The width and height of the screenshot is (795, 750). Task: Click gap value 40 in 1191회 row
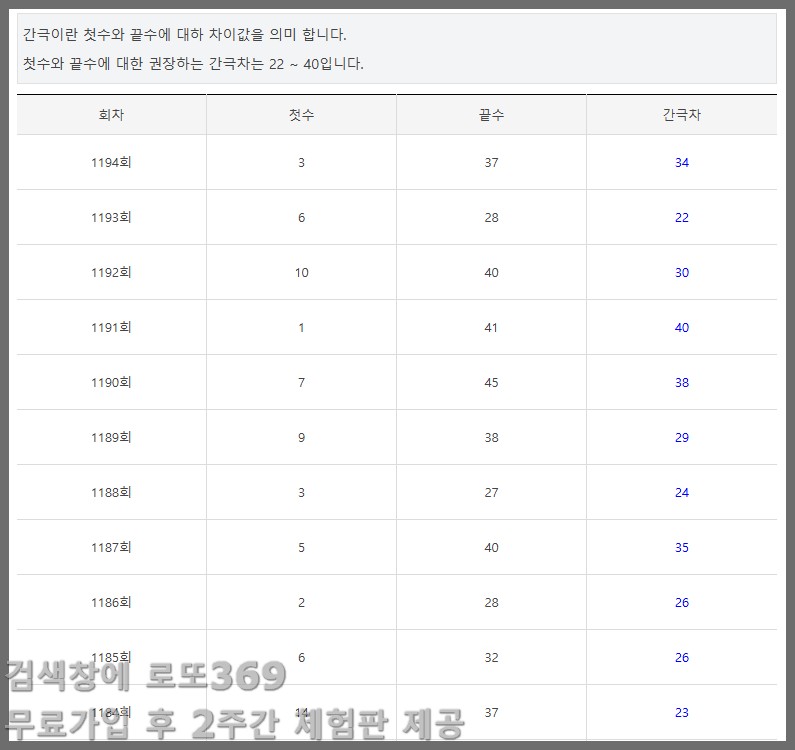coord(681,328)
